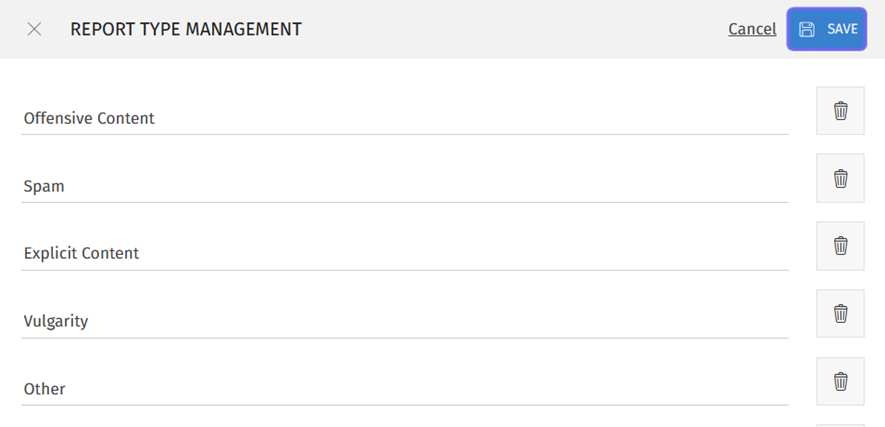Trash the Explicit Content report type
The image size is (885, 427).
840,246
